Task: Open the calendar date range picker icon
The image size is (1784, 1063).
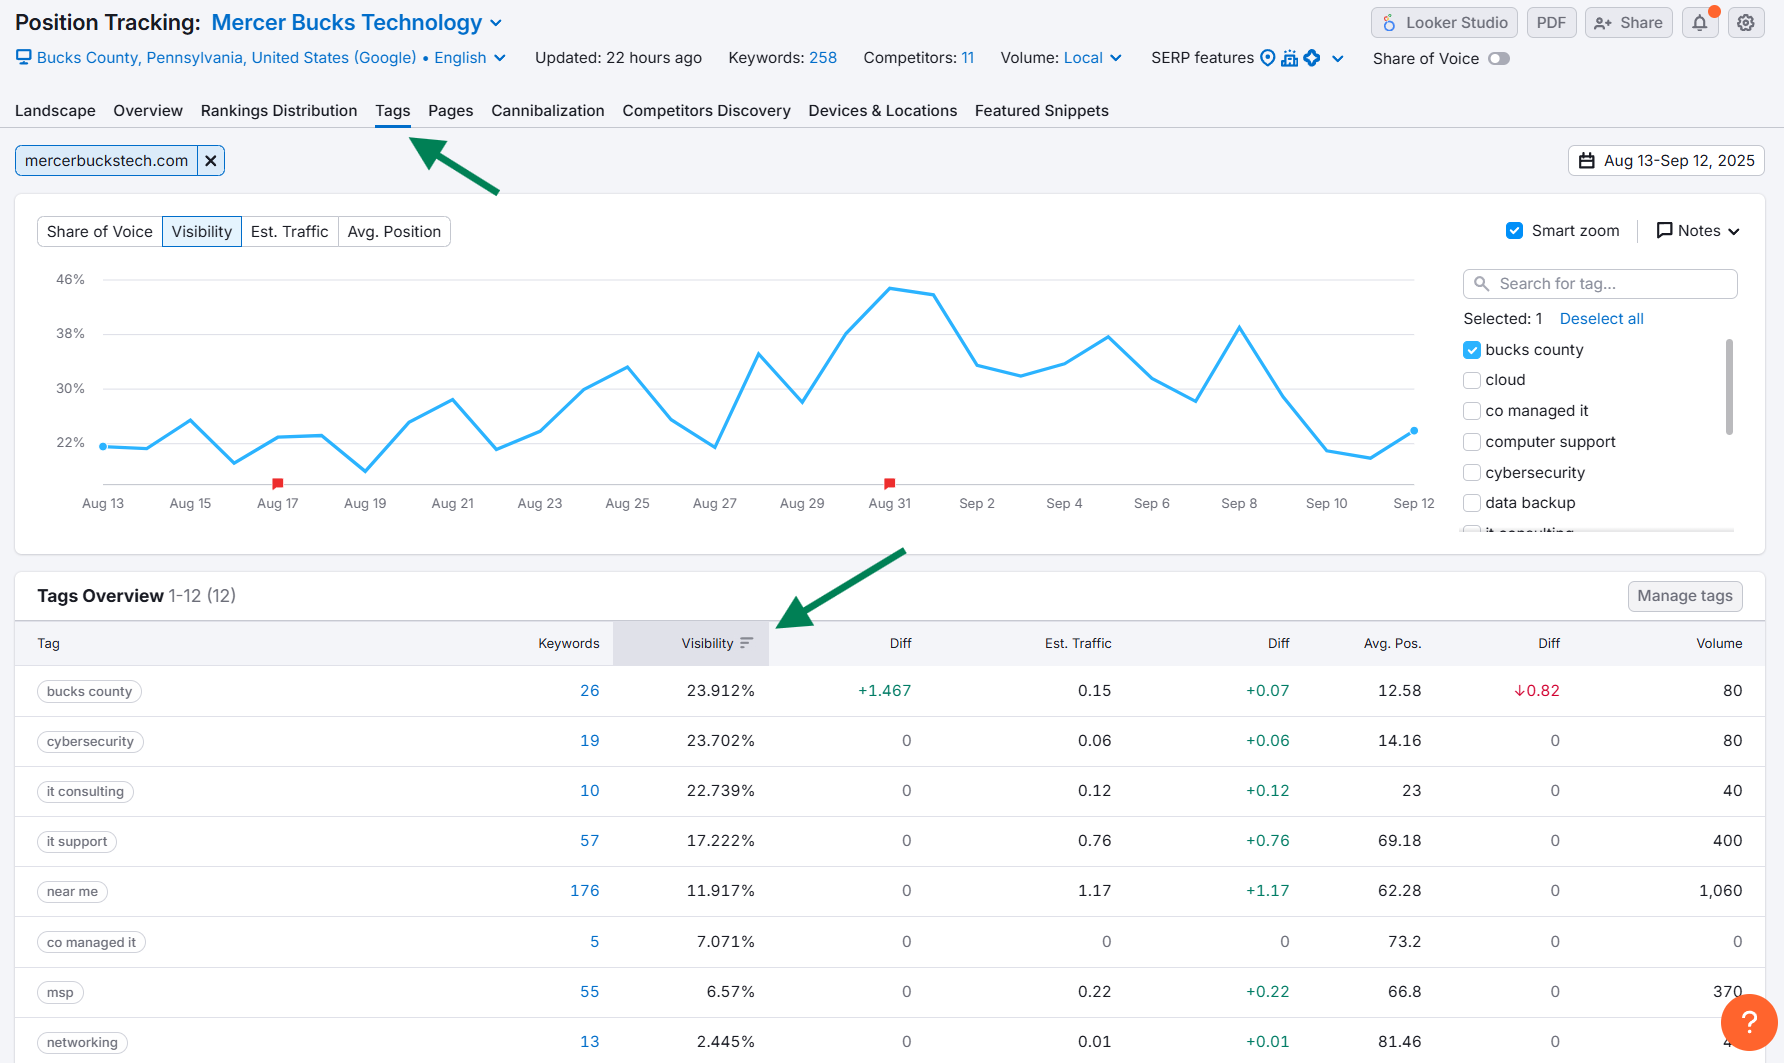Action: (1588, 160)
